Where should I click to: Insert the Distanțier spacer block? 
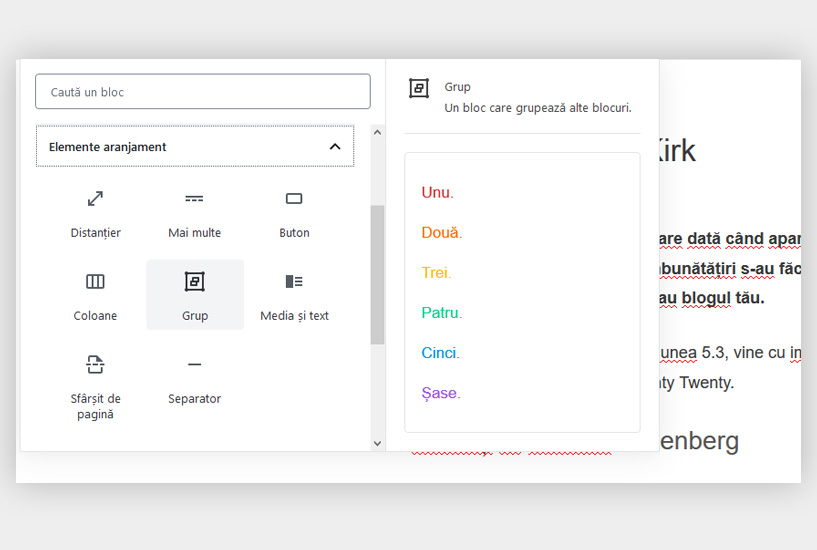tap(95, 212)
